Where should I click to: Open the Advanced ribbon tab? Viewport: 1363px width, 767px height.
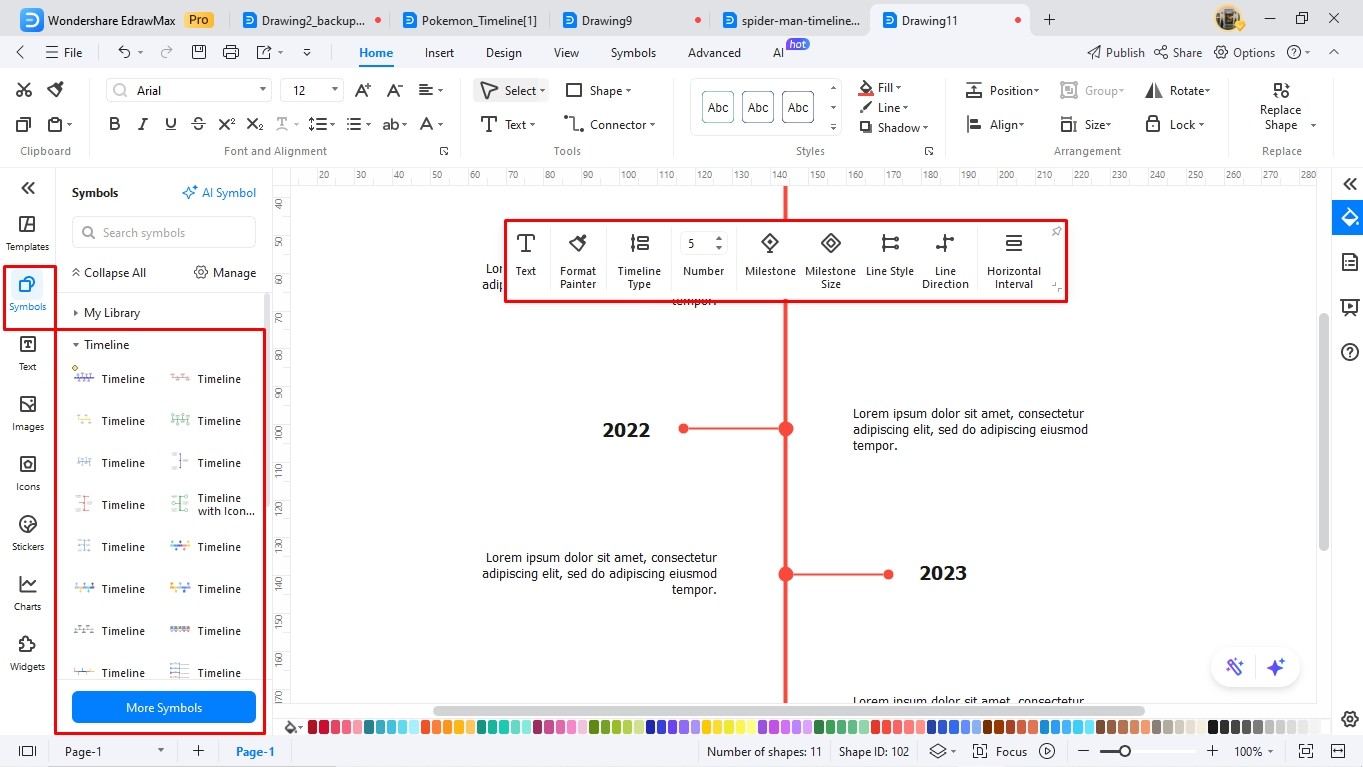(714, 53)
